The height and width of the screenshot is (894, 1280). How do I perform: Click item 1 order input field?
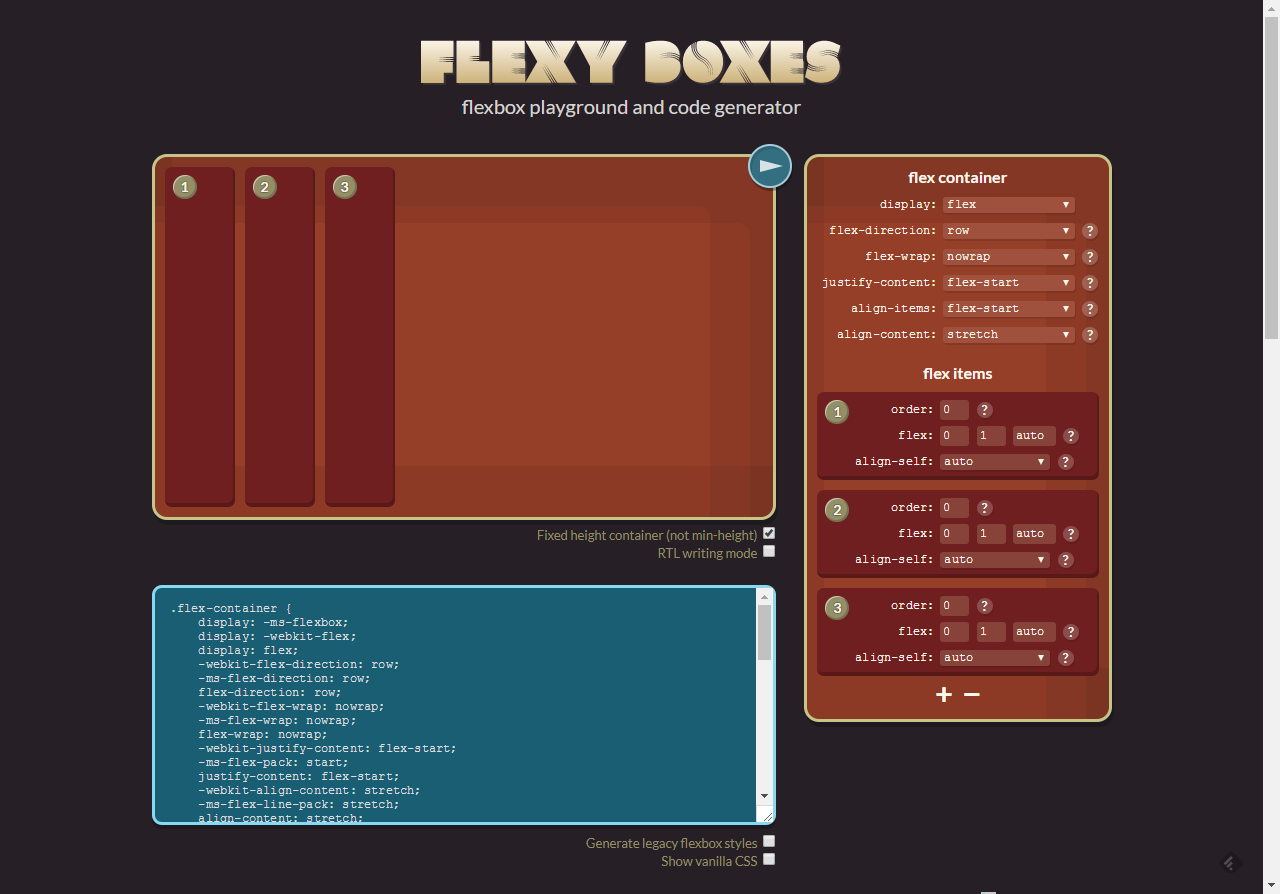[954, 410]
